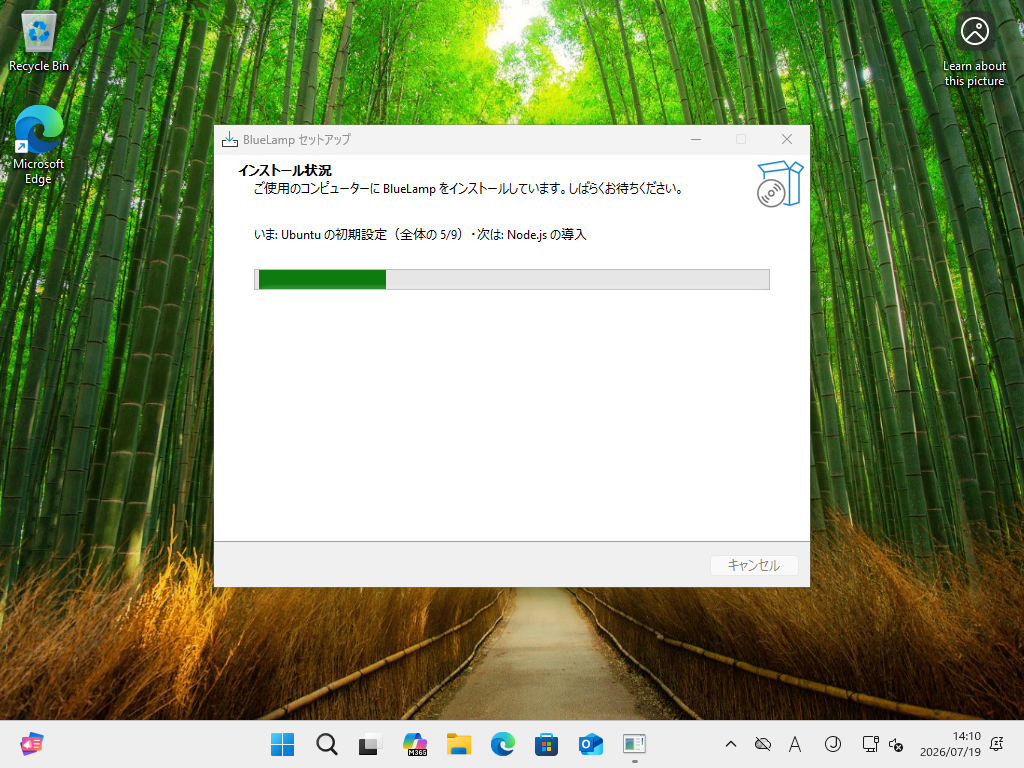1024x768 pixels.
Task: Click the green installation progress bar
Action: [511, 280]
